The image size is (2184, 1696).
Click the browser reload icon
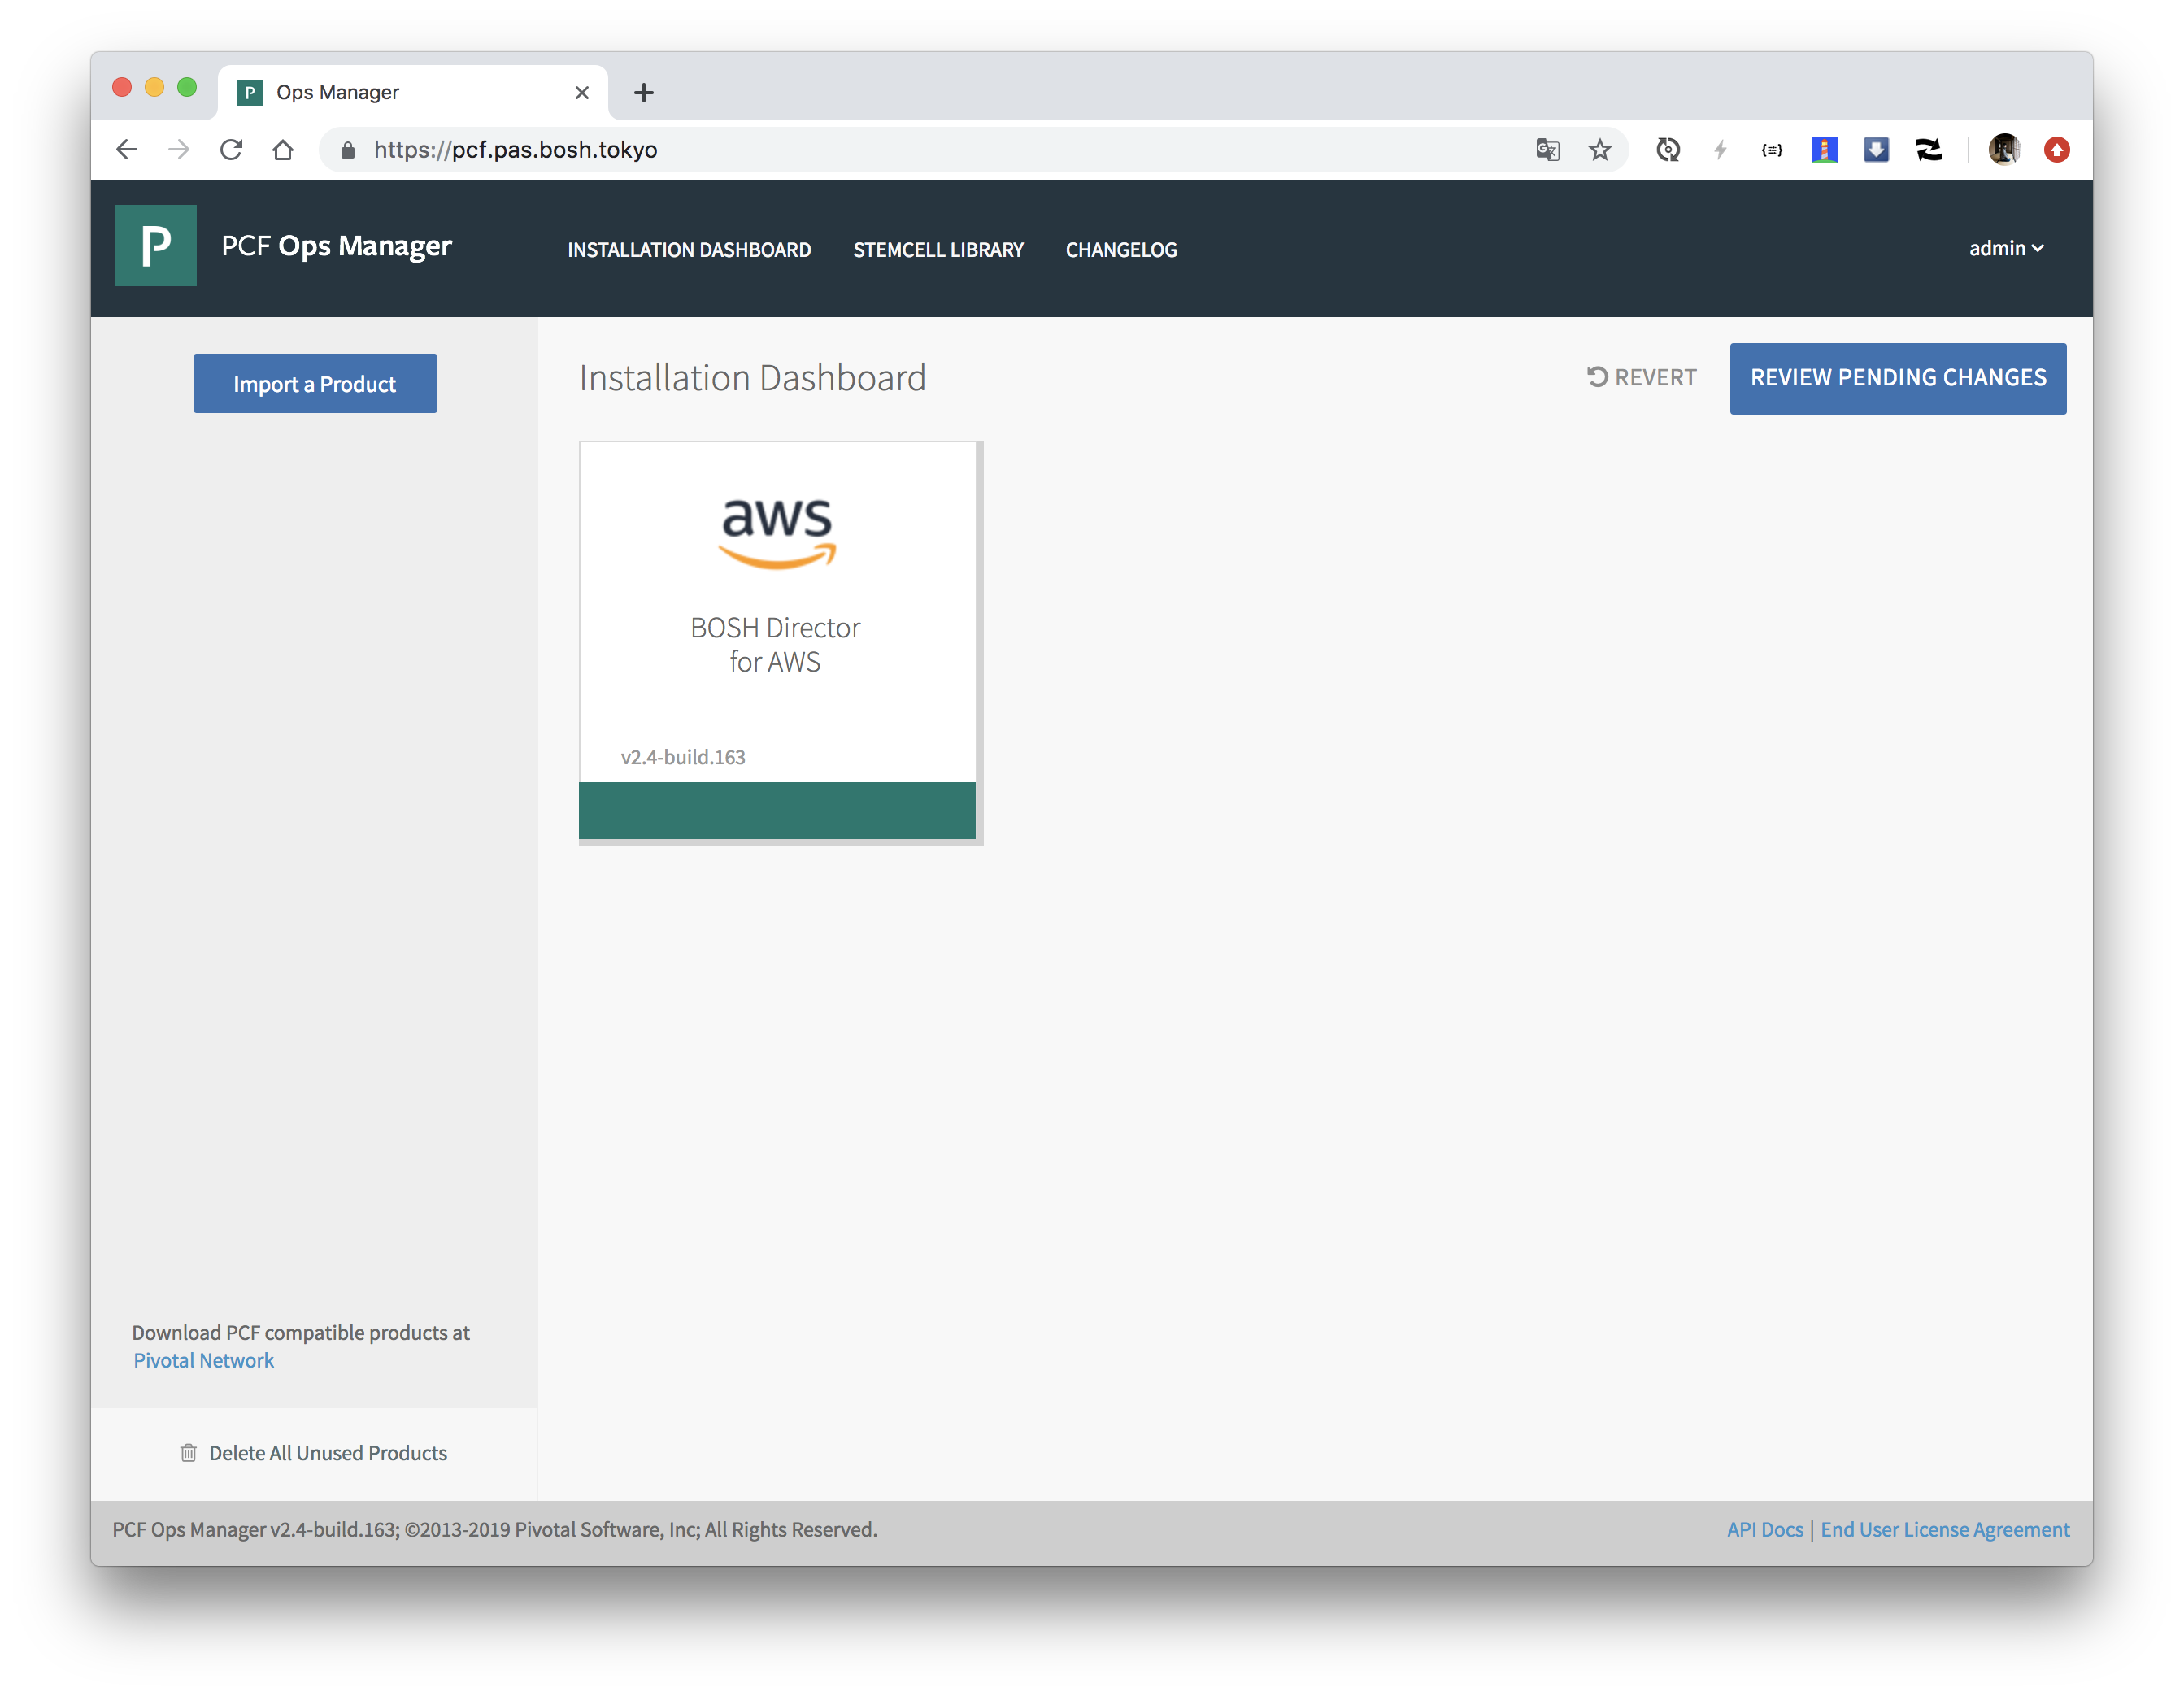pos(231,150)
